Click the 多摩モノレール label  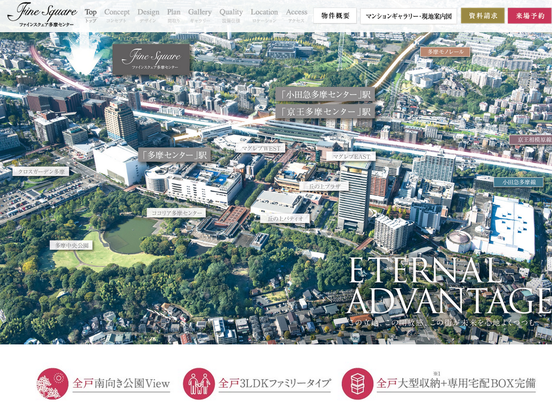coord(445,52)
